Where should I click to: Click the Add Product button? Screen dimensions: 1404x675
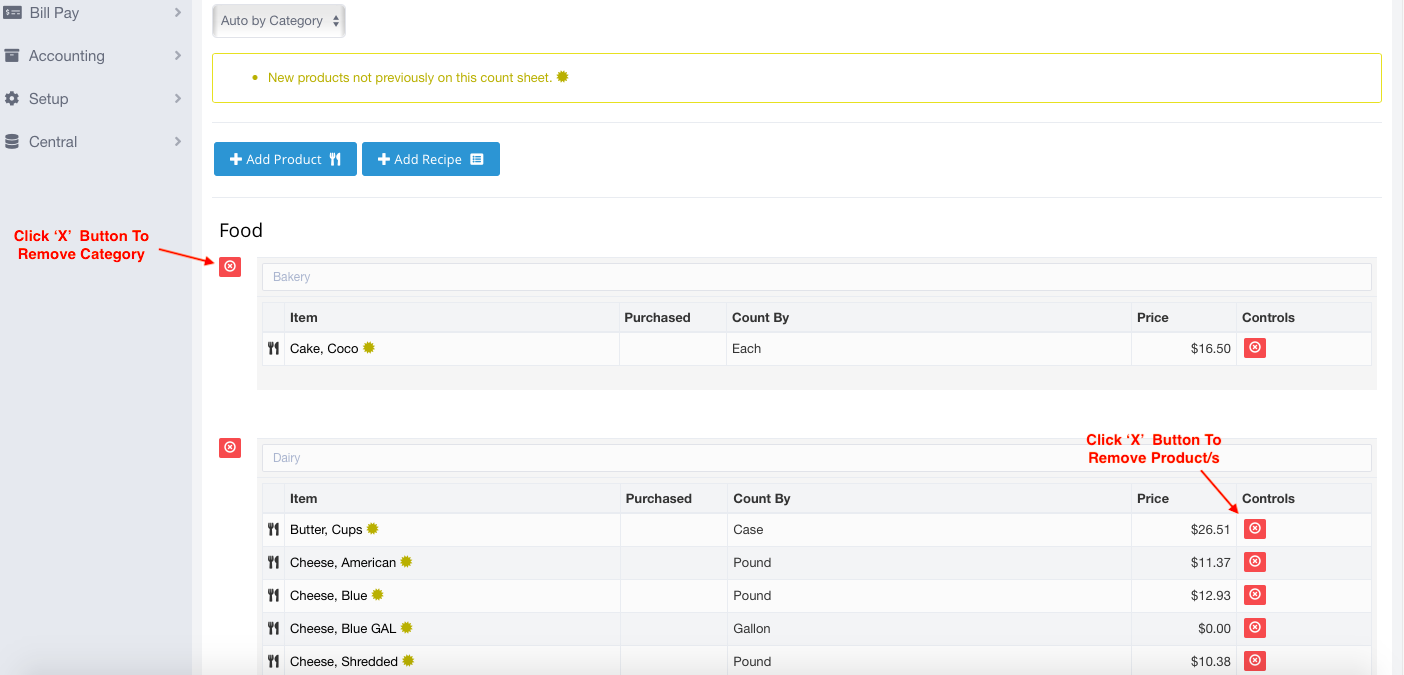point(285,159)
